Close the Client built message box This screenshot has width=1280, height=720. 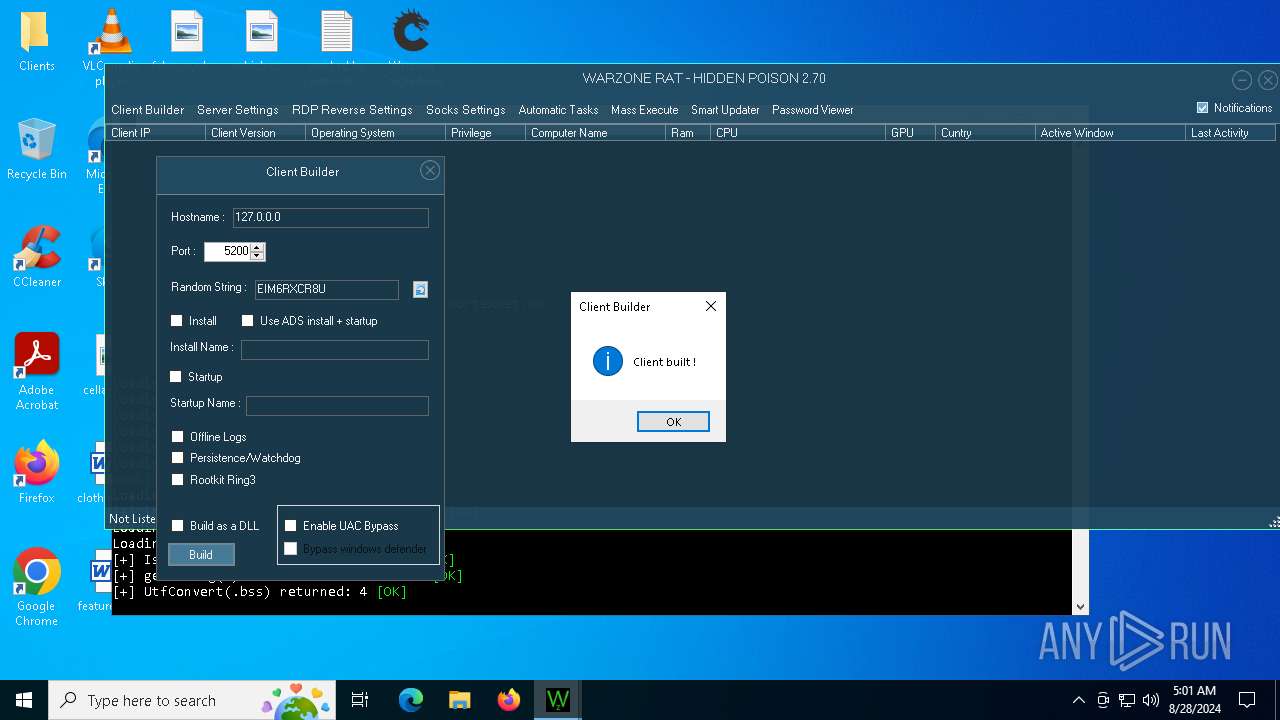pyautogui.click(x=711, y=307)
